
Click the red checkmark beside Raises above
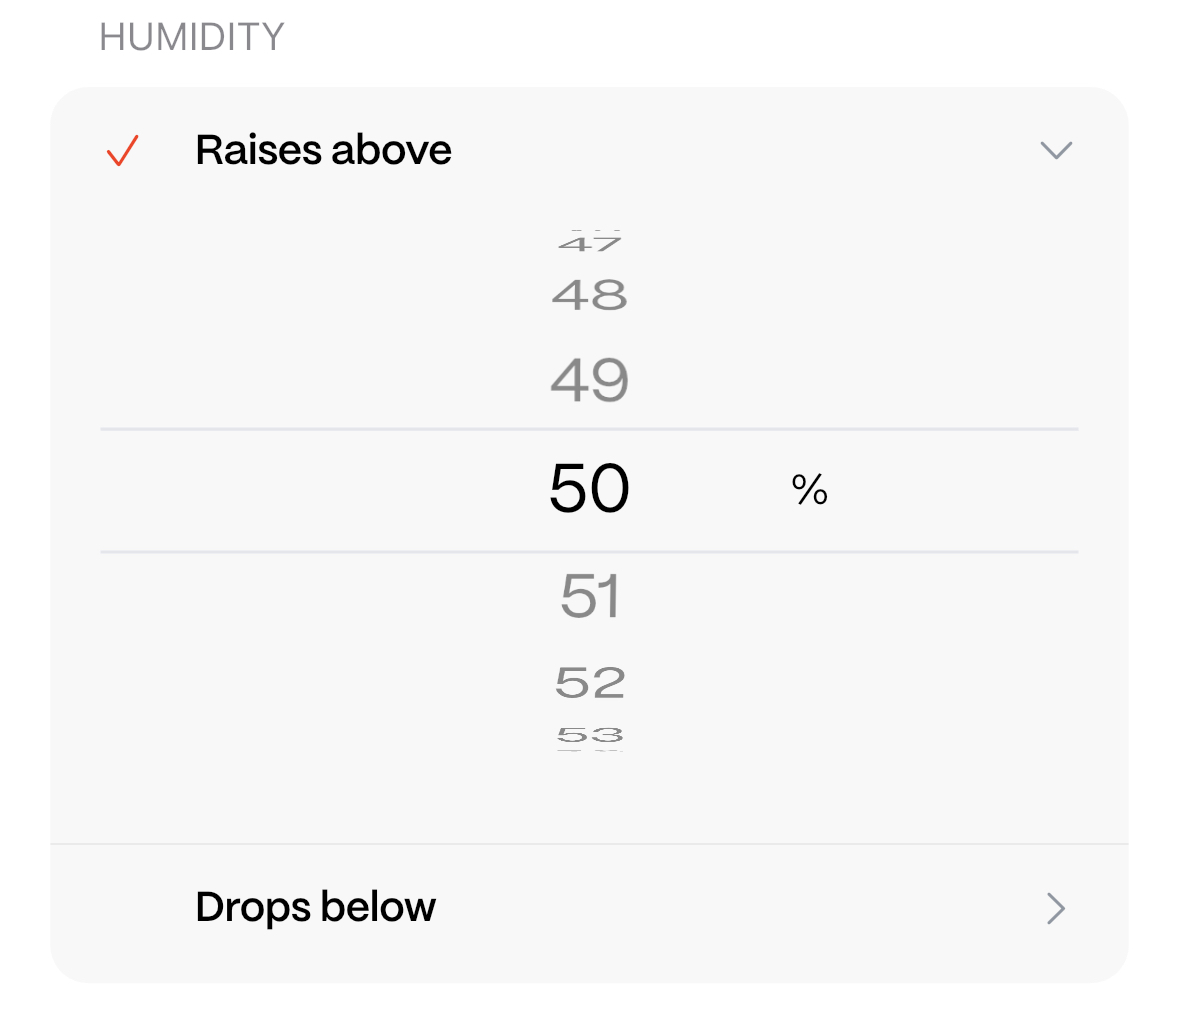click(x=122, y=151)
